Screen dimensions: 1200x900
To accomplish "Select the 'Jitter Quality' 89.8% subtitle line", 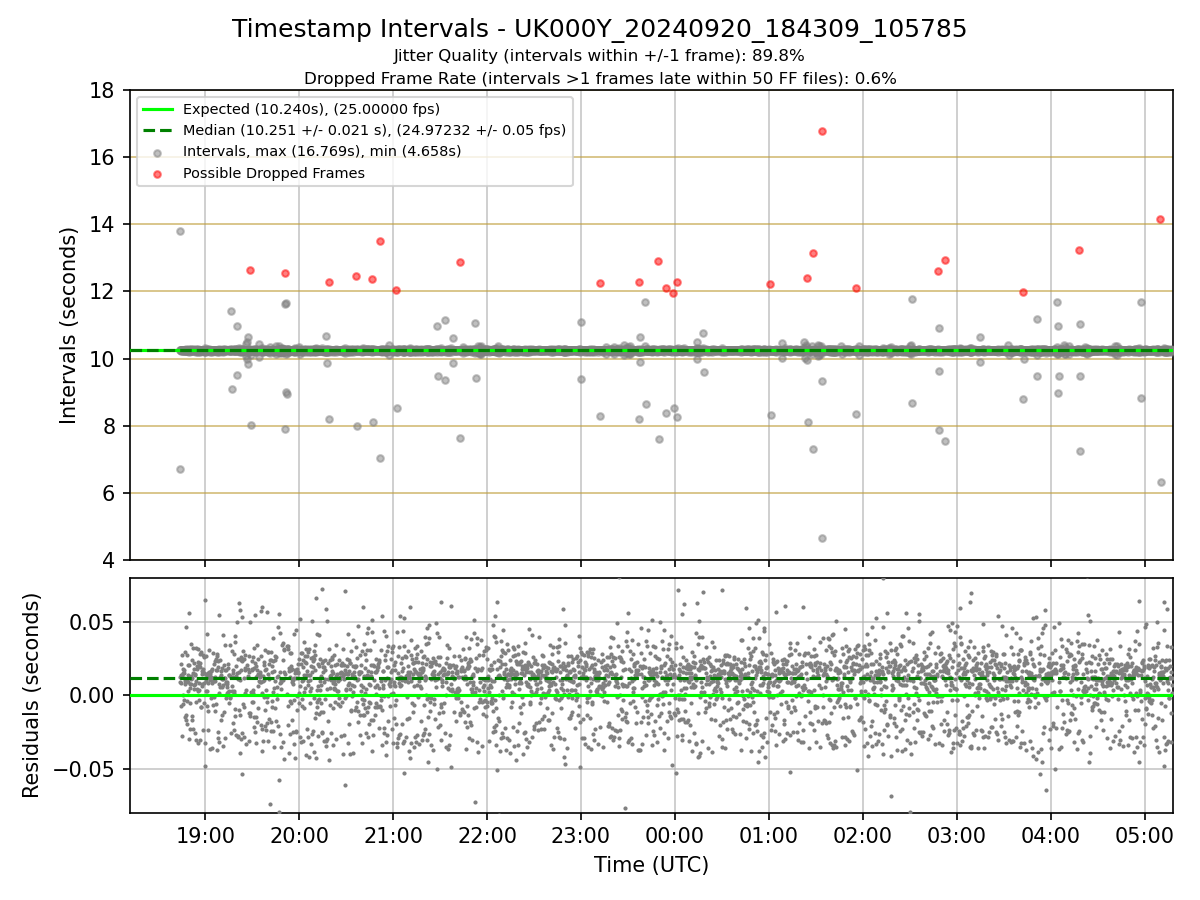I will pyautogui.click(x=599, y=56).
